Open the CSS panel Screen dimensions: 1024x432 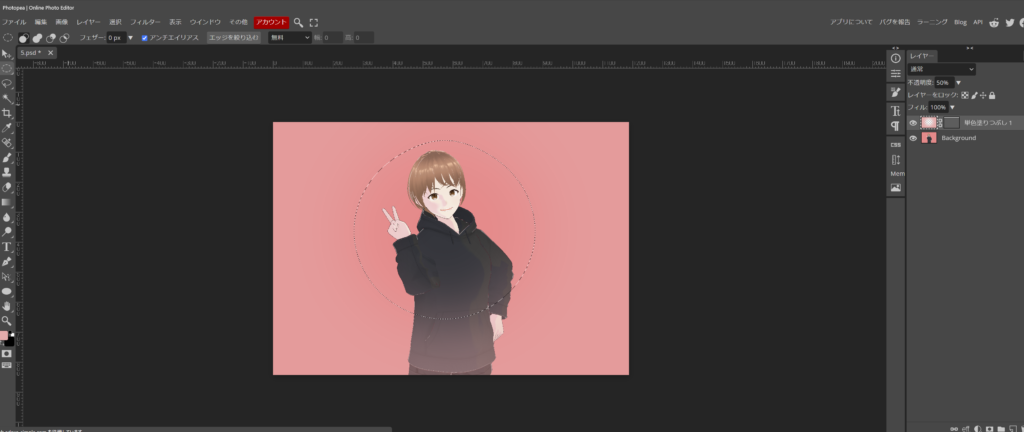895,144
